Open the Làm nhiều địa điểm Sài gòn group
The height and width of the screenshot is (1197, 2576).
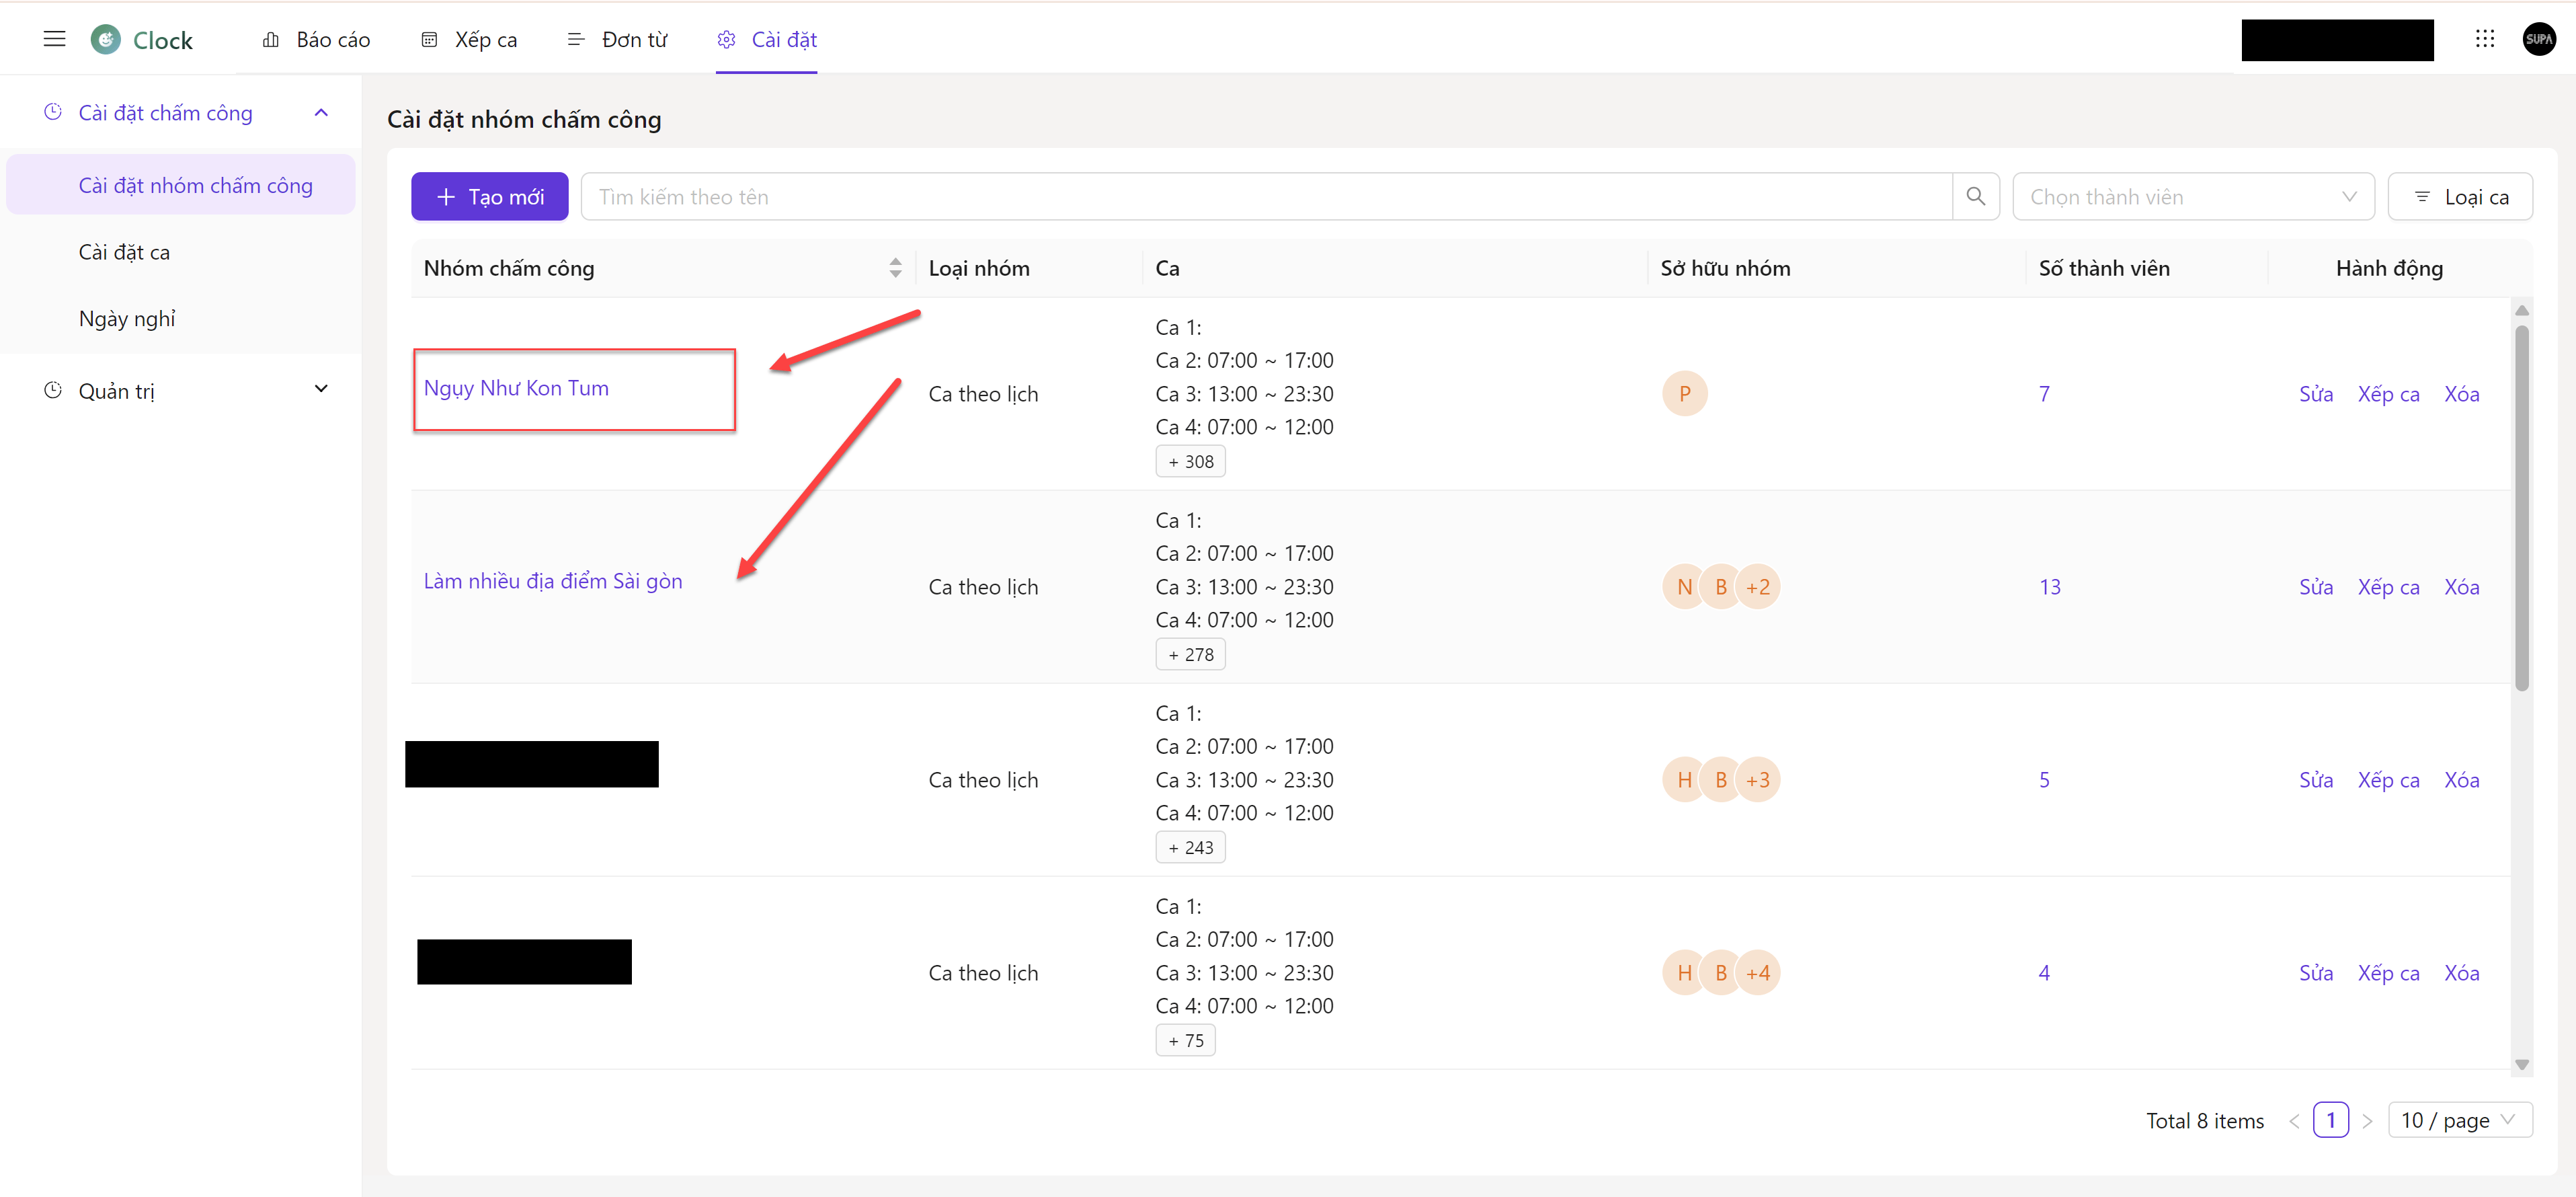click(553, 581)
